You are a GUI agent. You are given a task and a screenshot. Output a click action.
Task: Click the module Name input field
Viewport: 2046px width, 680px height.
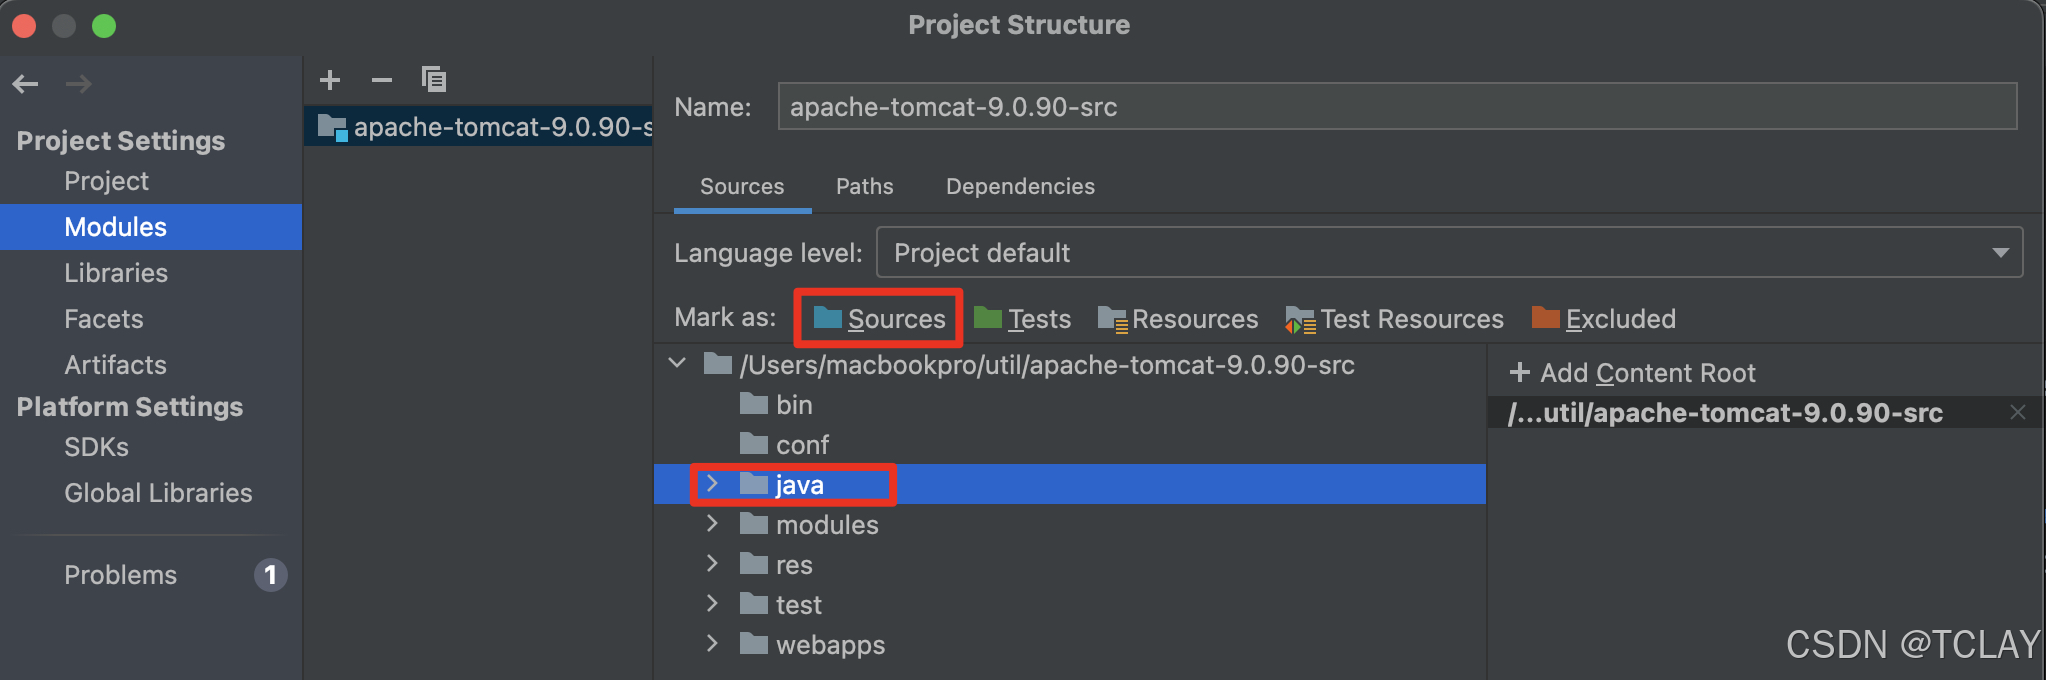(x=1396, y=107)
